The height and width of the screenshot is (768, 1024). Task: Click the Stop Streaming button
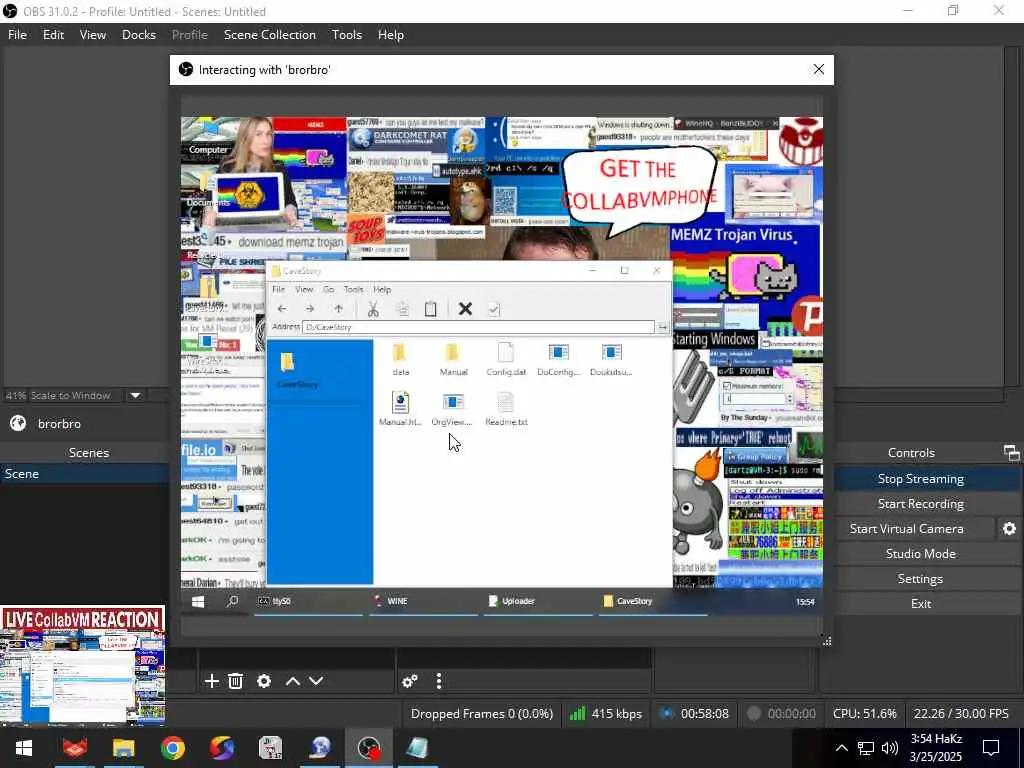point(920,479)
